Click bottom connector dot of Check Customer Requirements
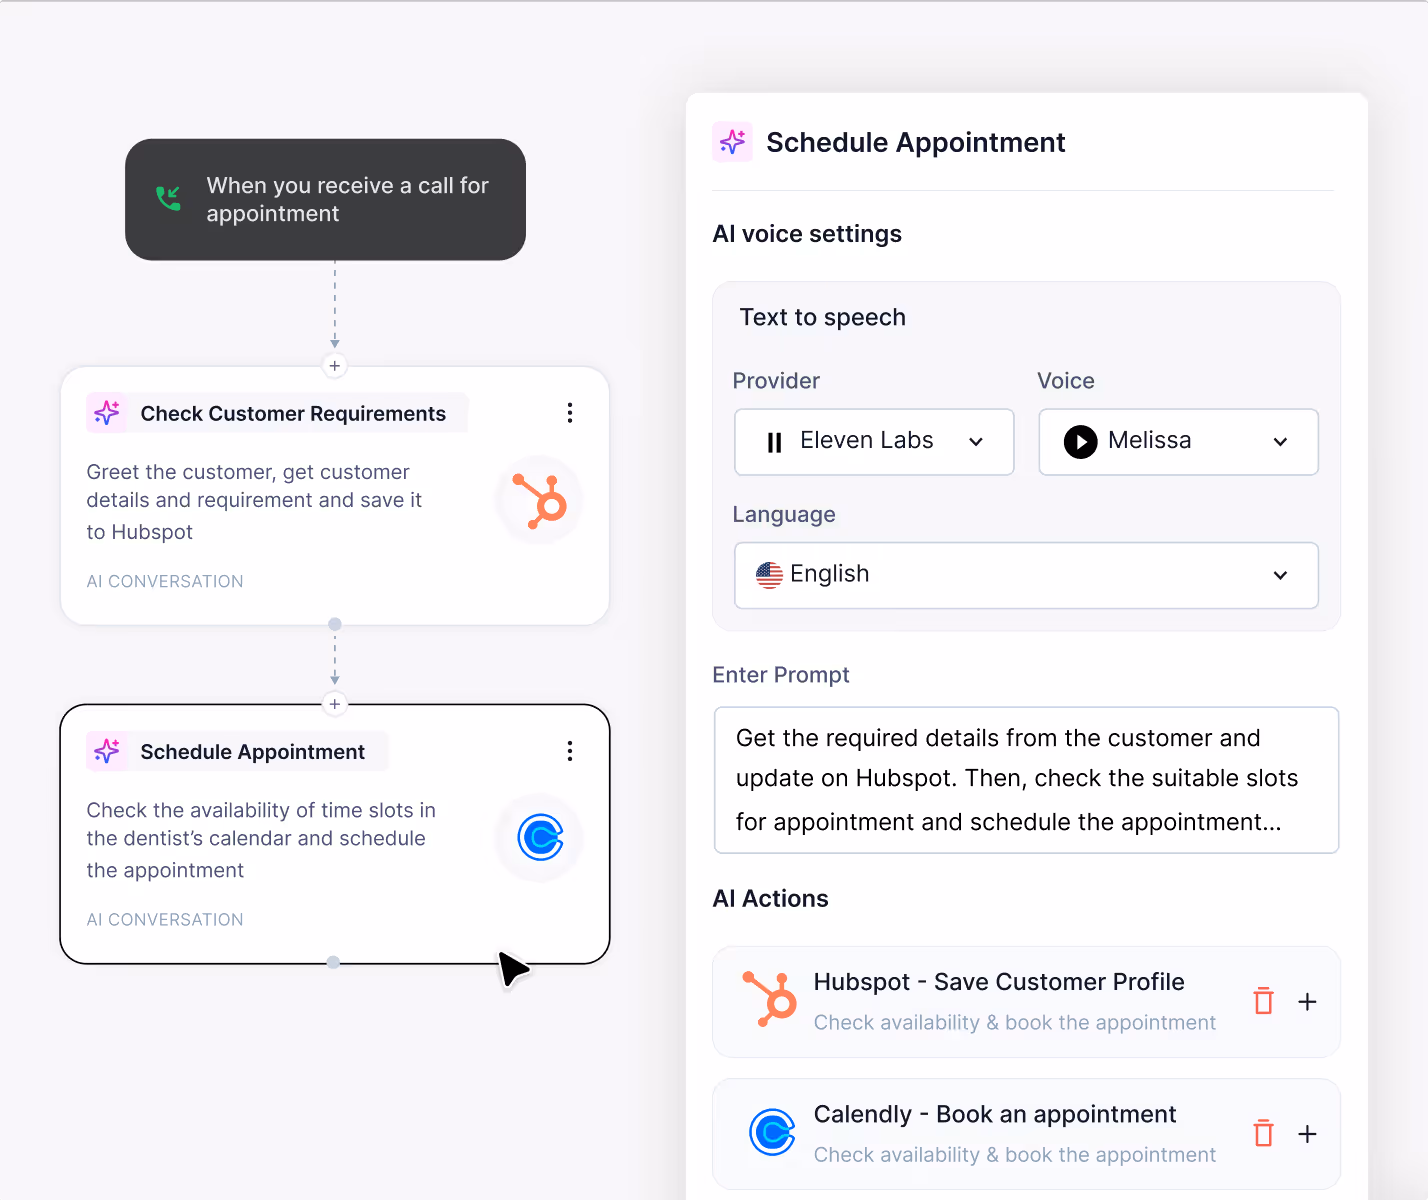The image size is (1428, 1200). coord(335,624)
